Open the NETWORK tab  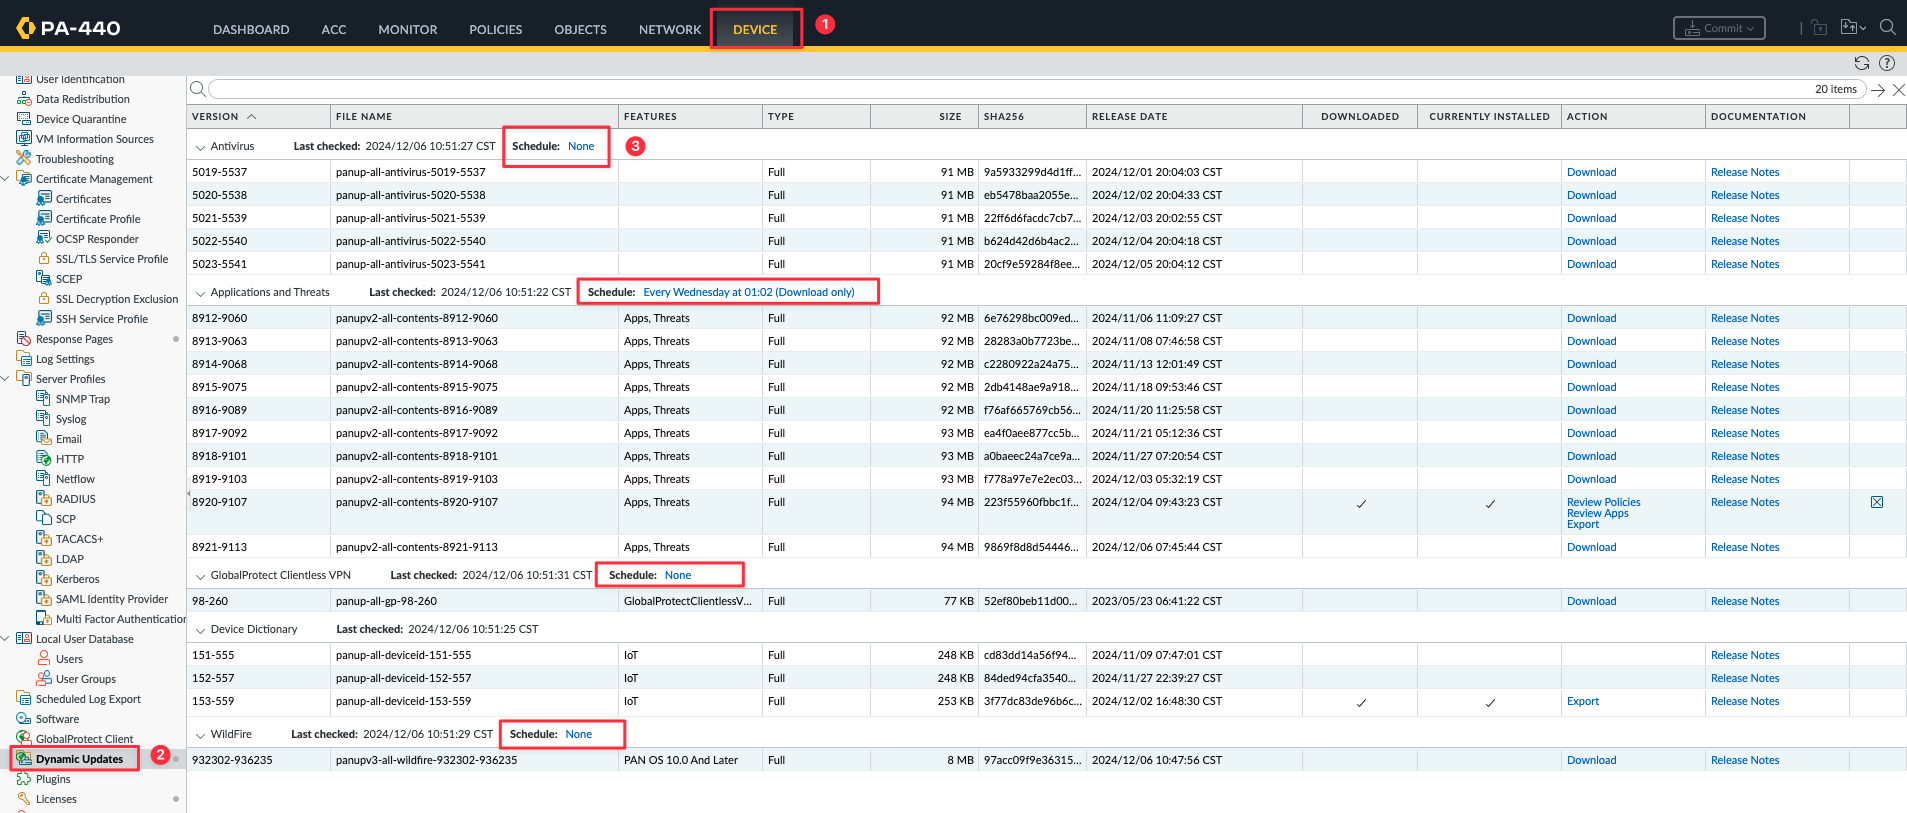coord(670,29)
